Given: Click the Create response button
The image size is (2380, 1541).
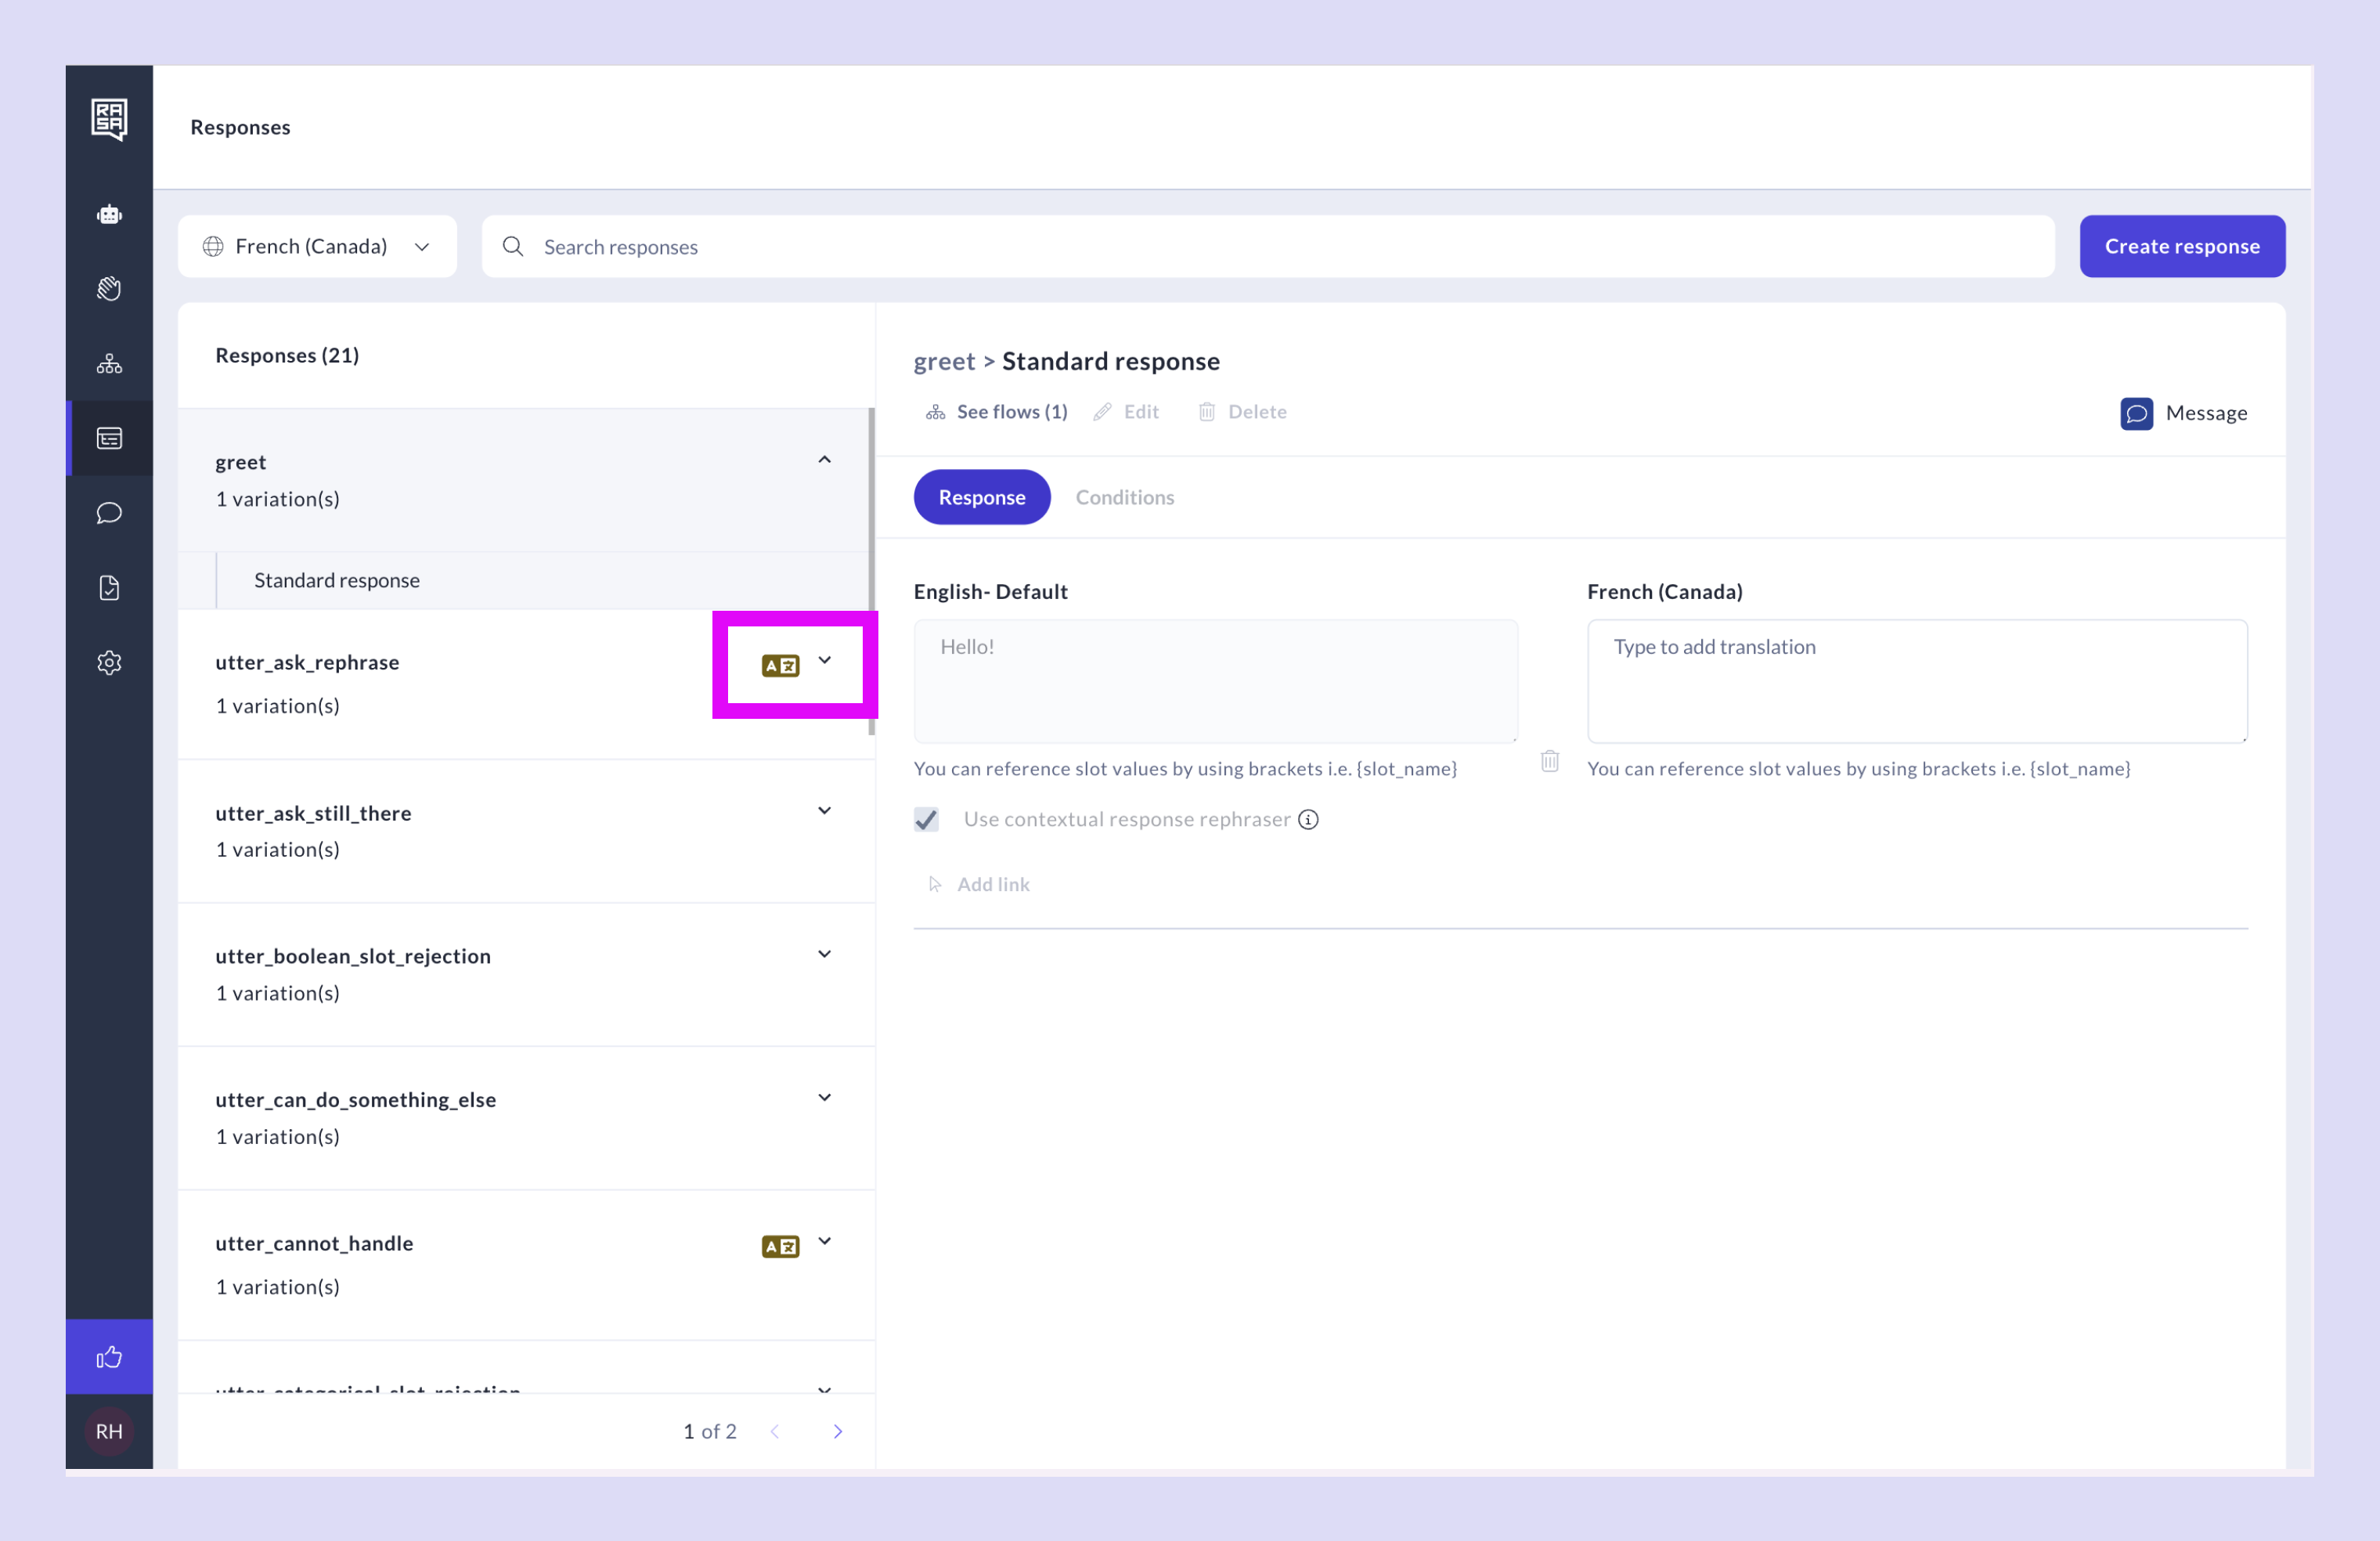Looking at the screenshot, I should [x=2183, y=246].
